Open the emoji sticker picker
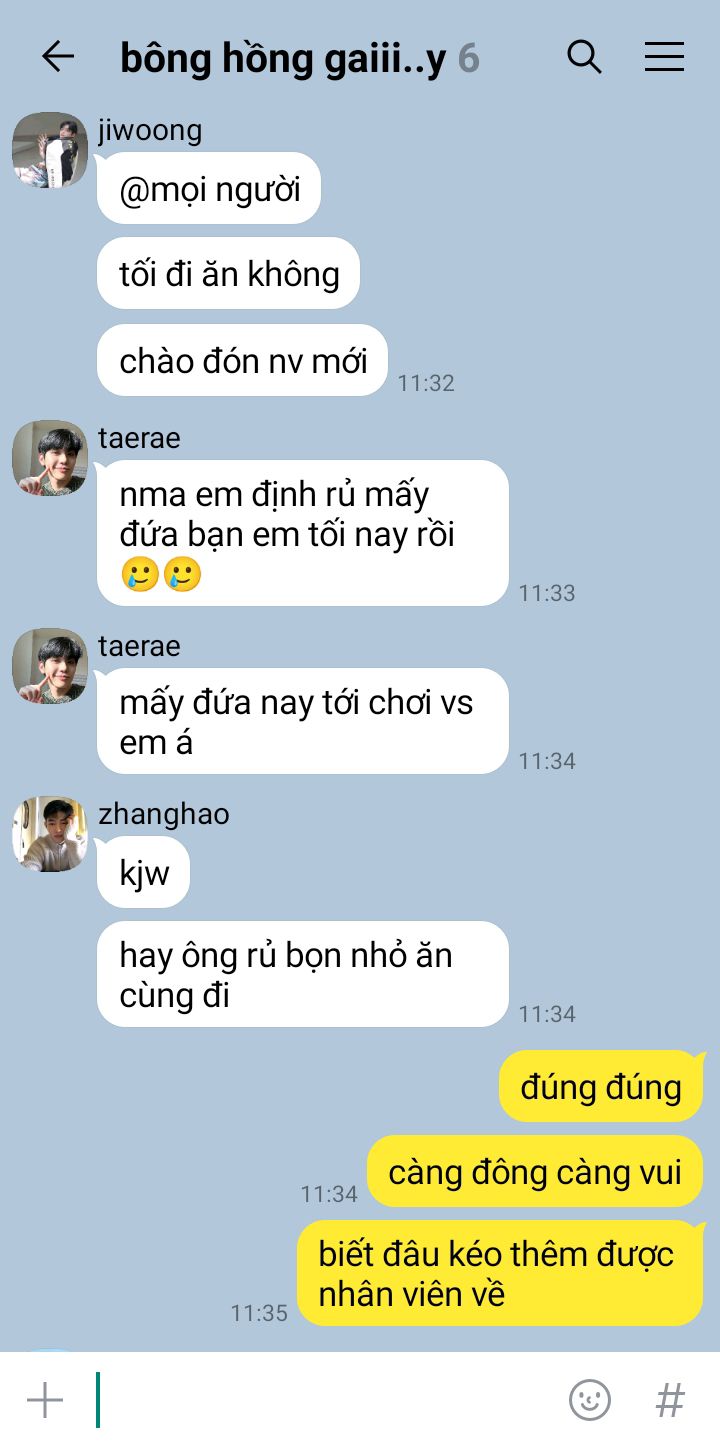 tap(590, 1400)
